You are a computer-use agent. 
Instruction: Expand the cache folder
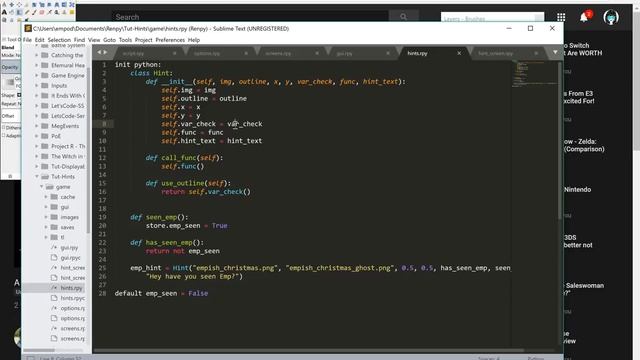(x=46, y=197)
